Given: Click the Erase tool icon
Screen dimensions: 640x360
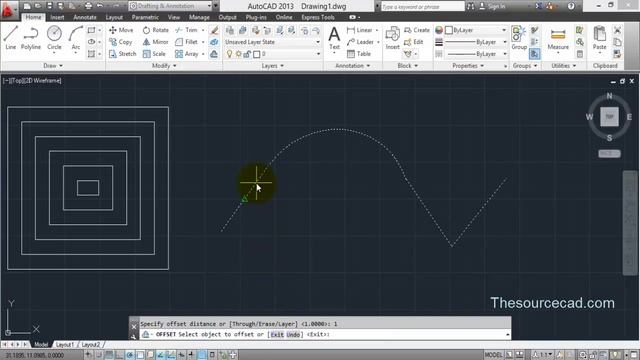Looking at the screenshot, I should pos(214,30).
